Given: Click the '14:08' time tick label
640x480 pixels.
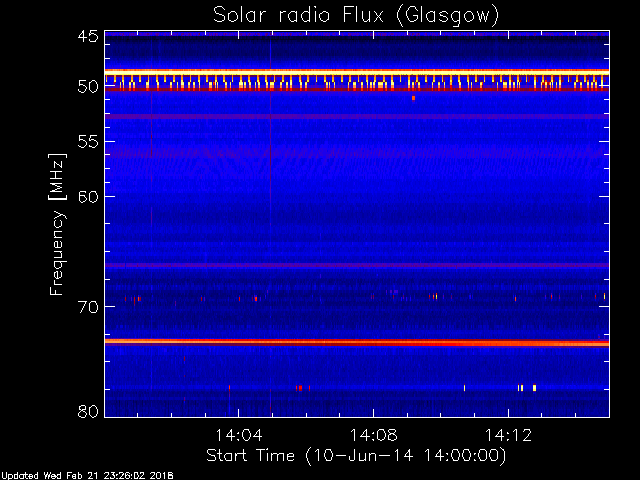Looking at the screenshot, I should click(373, 435).
